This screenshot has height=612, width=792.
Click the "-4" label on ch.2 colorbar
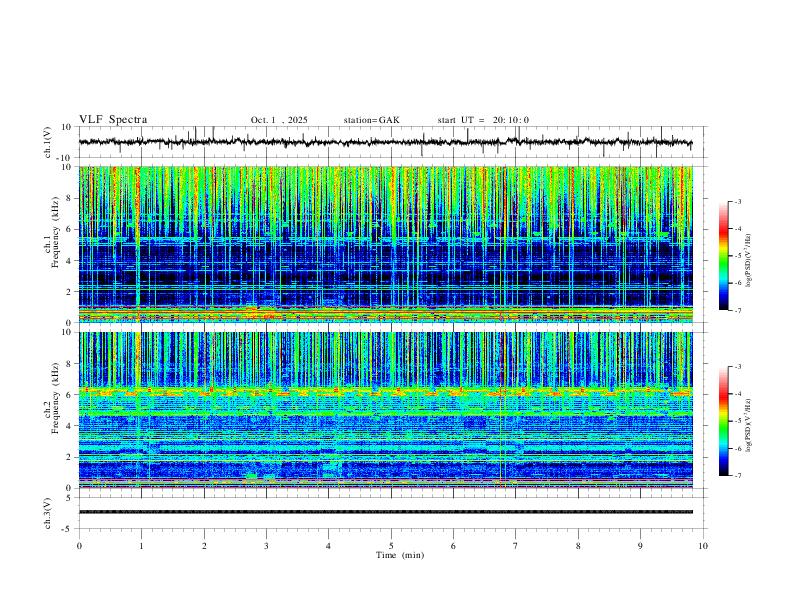737,394
